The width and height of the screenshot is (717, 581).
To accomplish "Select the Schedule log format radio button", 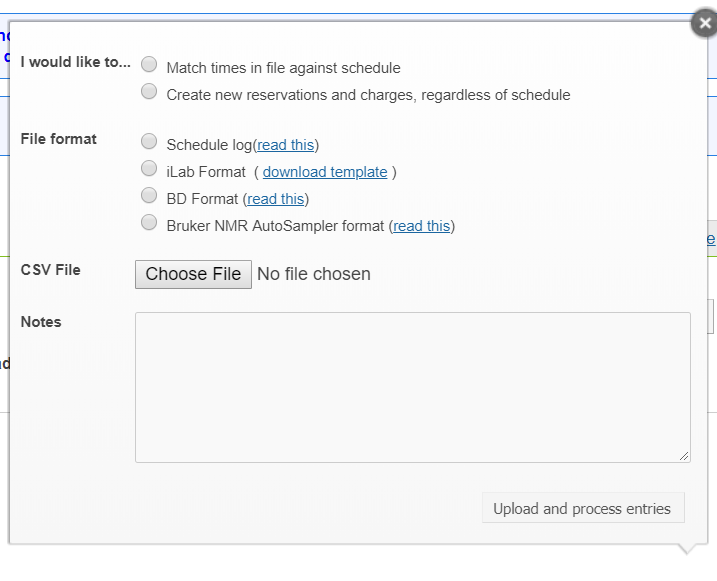I will click(149, 141).
